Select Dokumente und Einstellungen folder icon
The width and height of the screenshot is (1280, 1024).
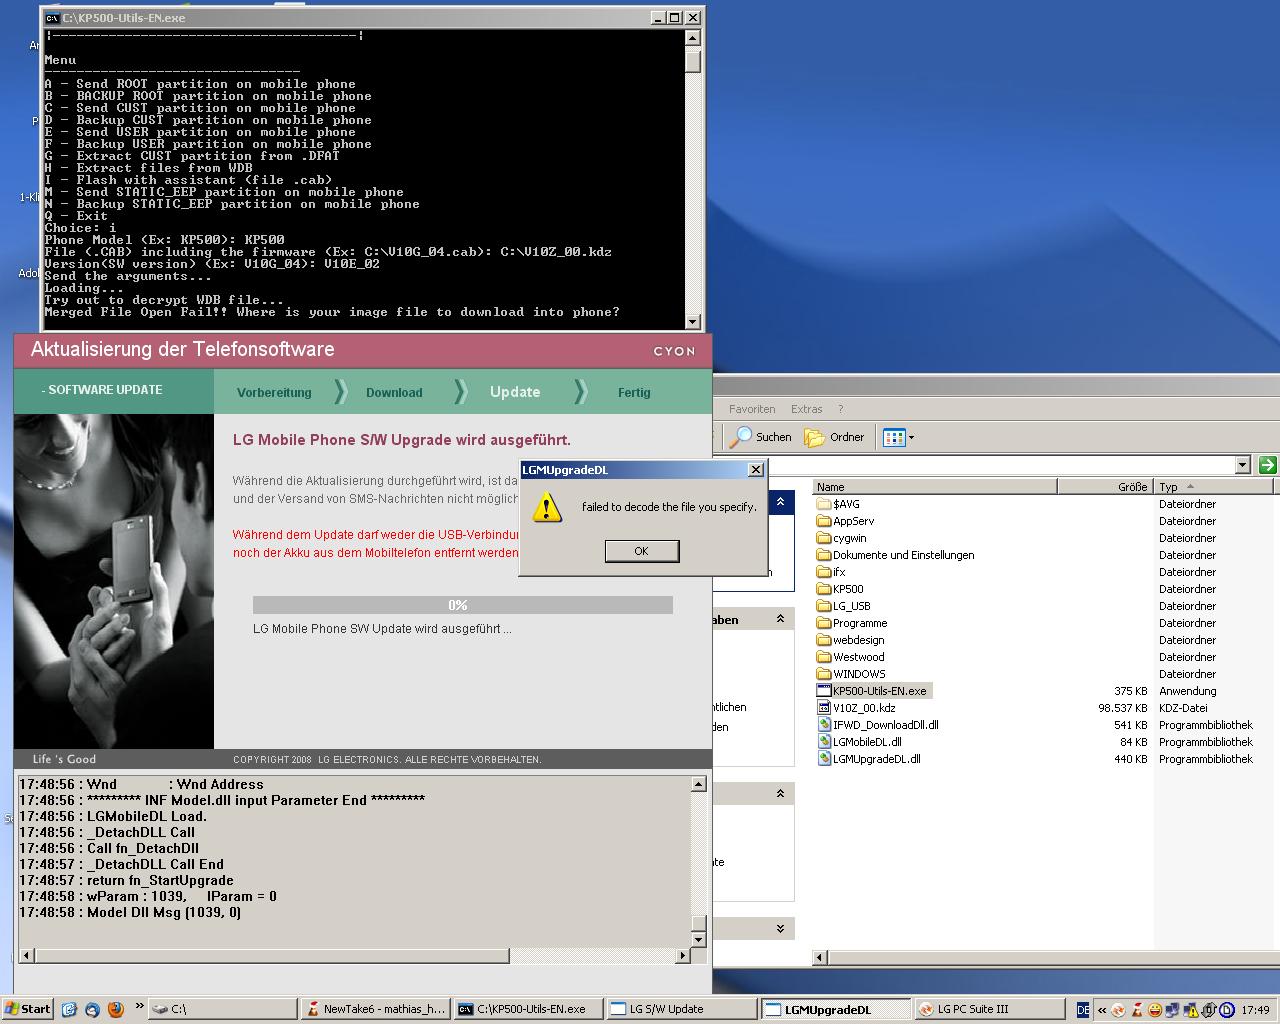824,555
